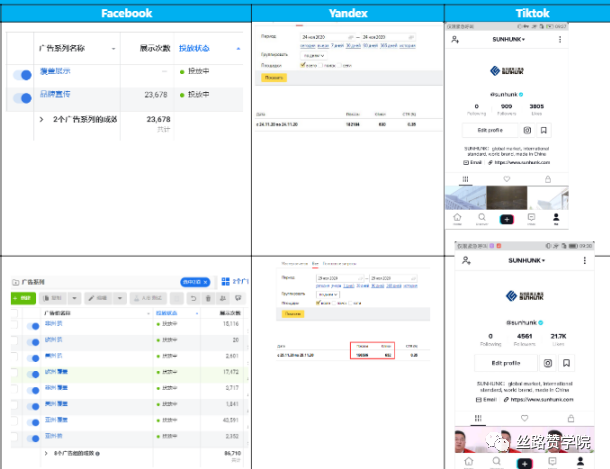The image size is (610, 469).
Task: Tap the Discover search icon in upper TikTok navbar
Action: [x=482, y=217]
